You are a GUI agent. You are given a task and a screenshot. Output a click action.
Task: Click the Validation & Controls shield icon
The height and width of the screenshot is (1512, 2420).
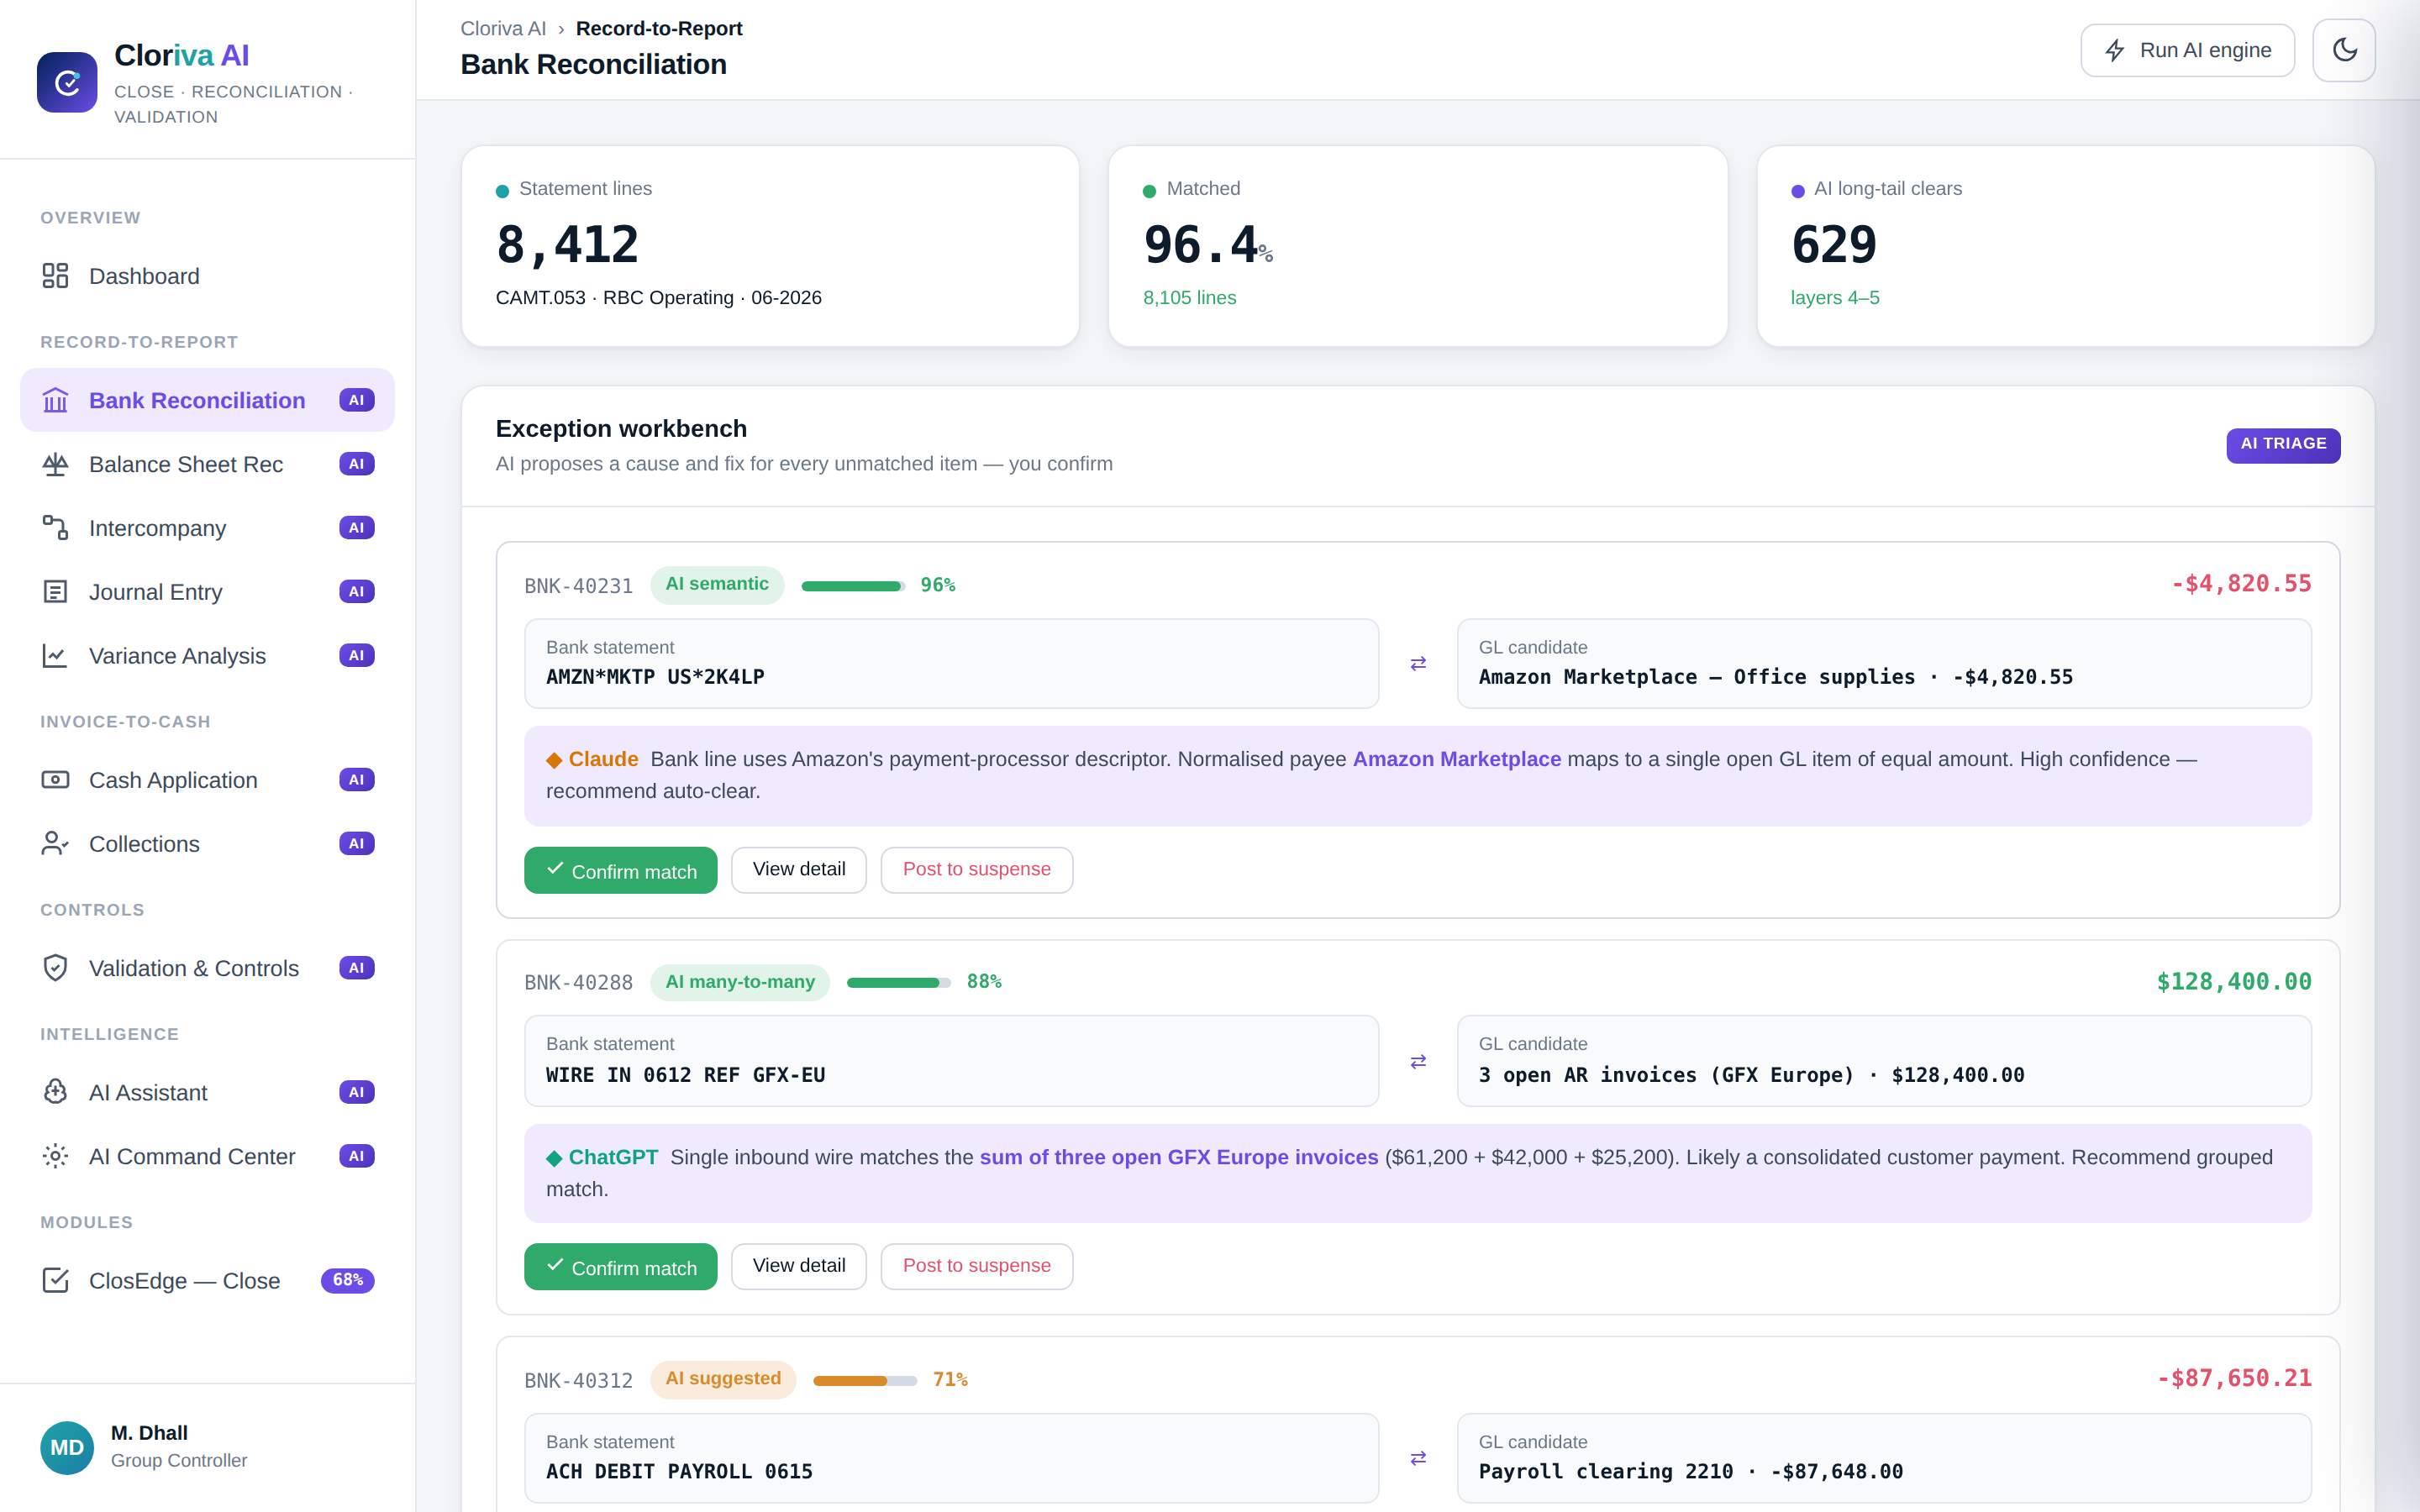coord(55,968)
